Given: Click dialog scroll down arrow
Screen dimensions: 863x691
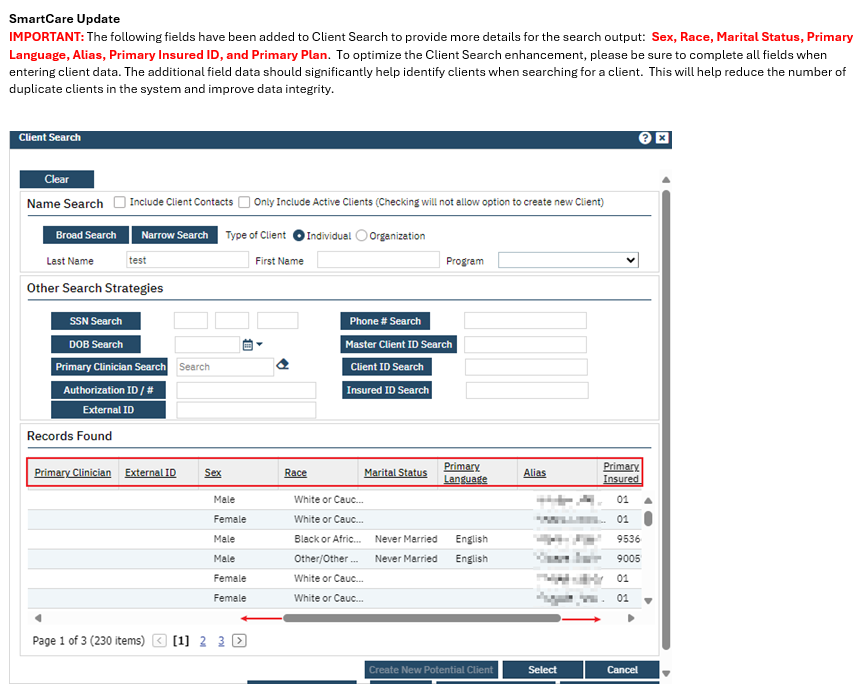Looking at the screenshot, I should point(666,673).
